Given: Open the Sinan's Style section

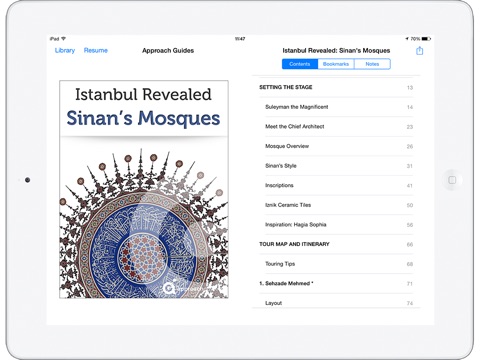Looking at the screenshot, I should tap(339, 166).
